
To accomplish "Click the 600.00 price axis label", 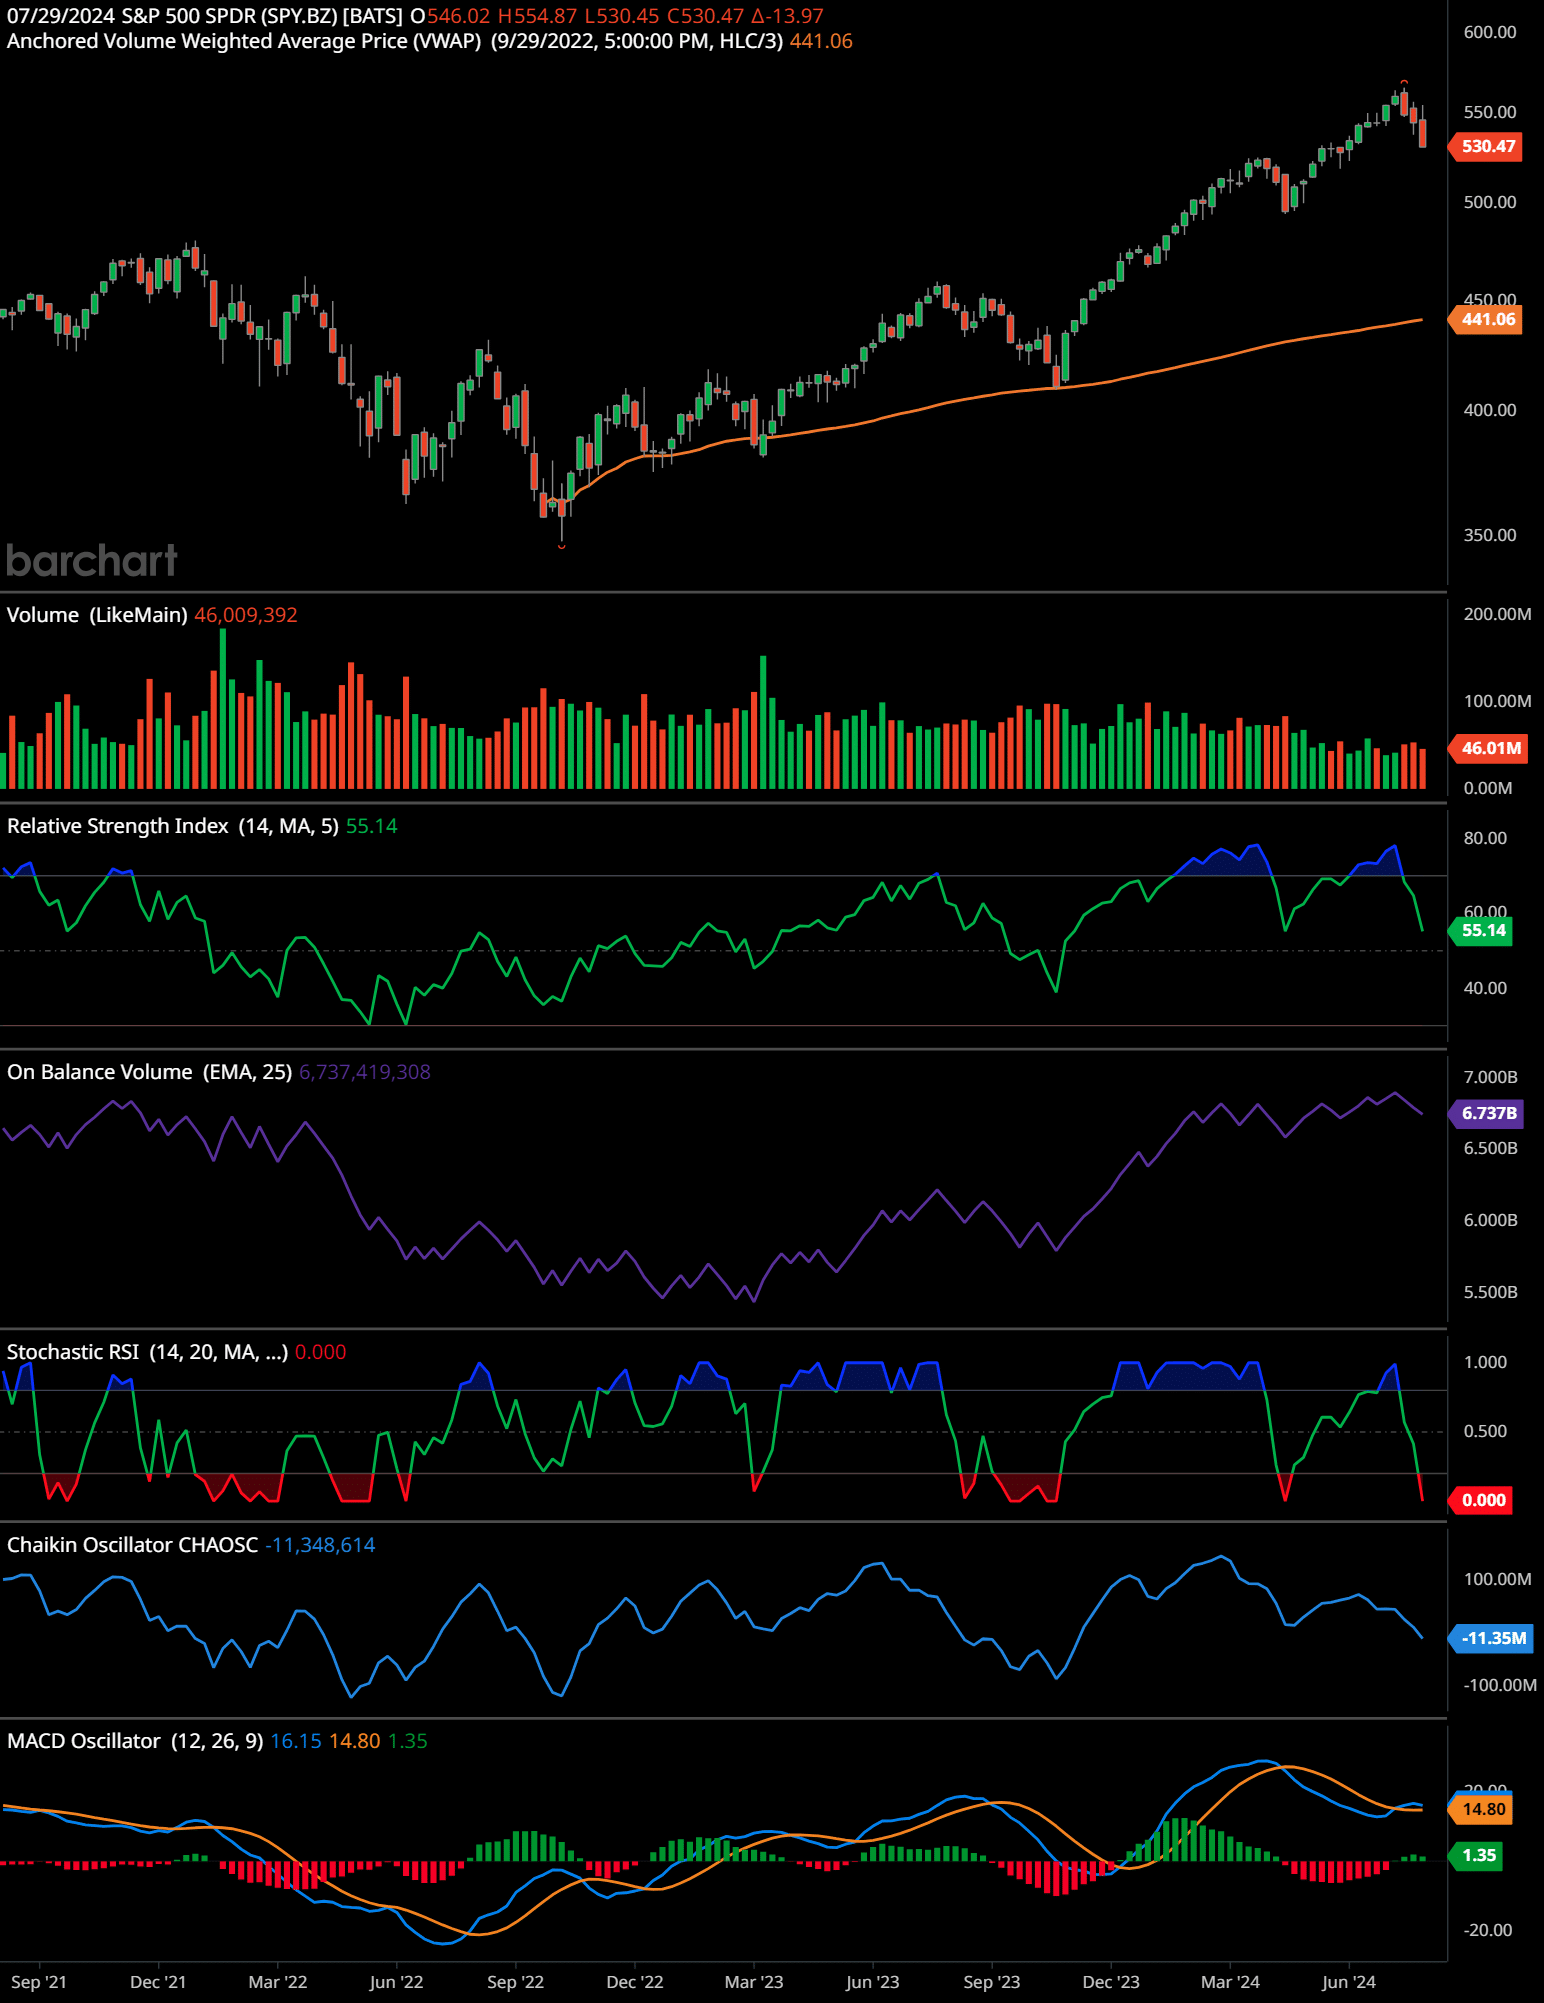I will point(1490,32).
